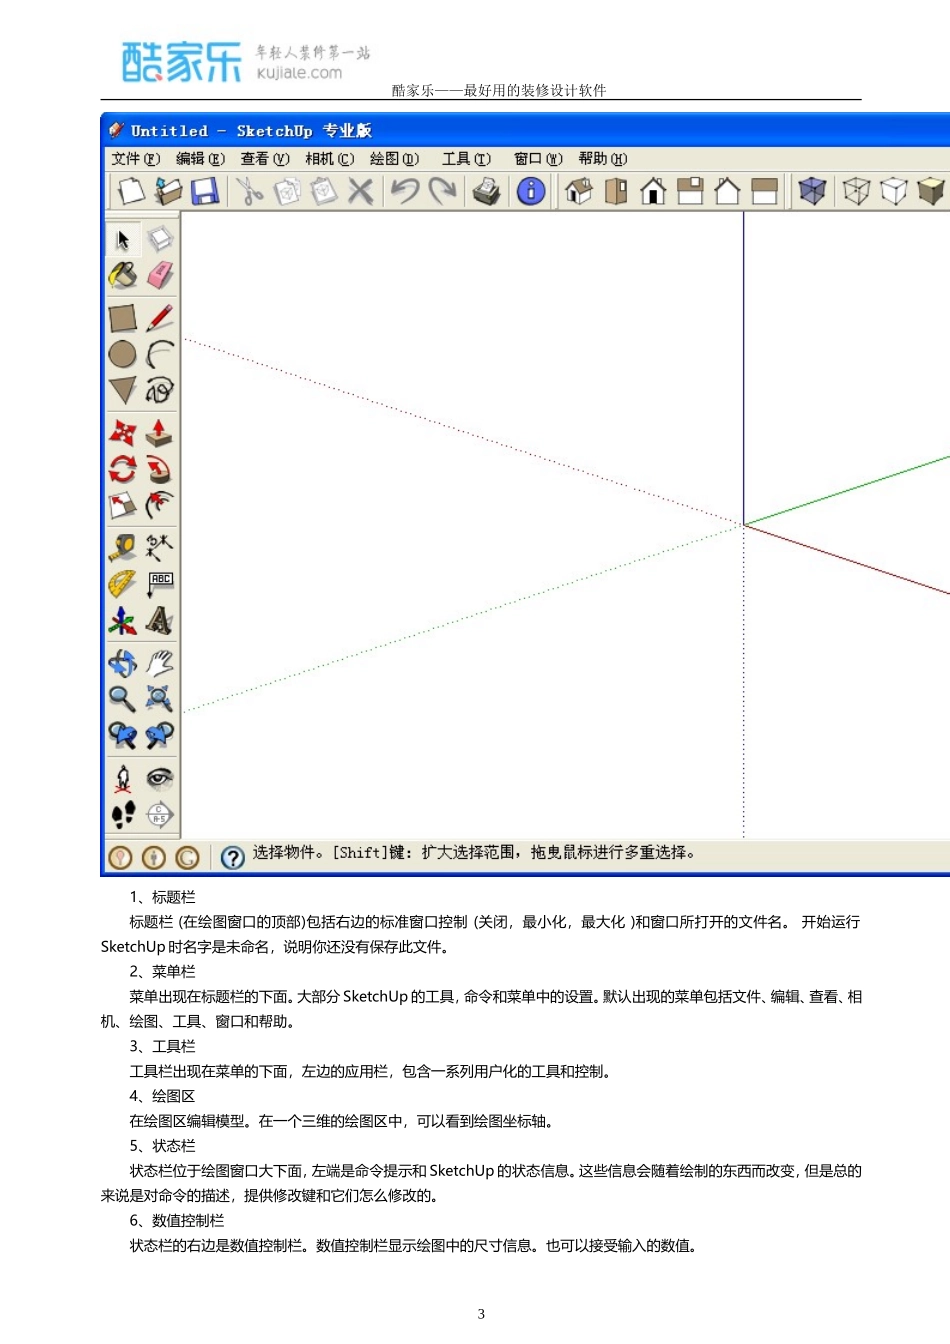Click the Print icon

(x=486, y=191)
